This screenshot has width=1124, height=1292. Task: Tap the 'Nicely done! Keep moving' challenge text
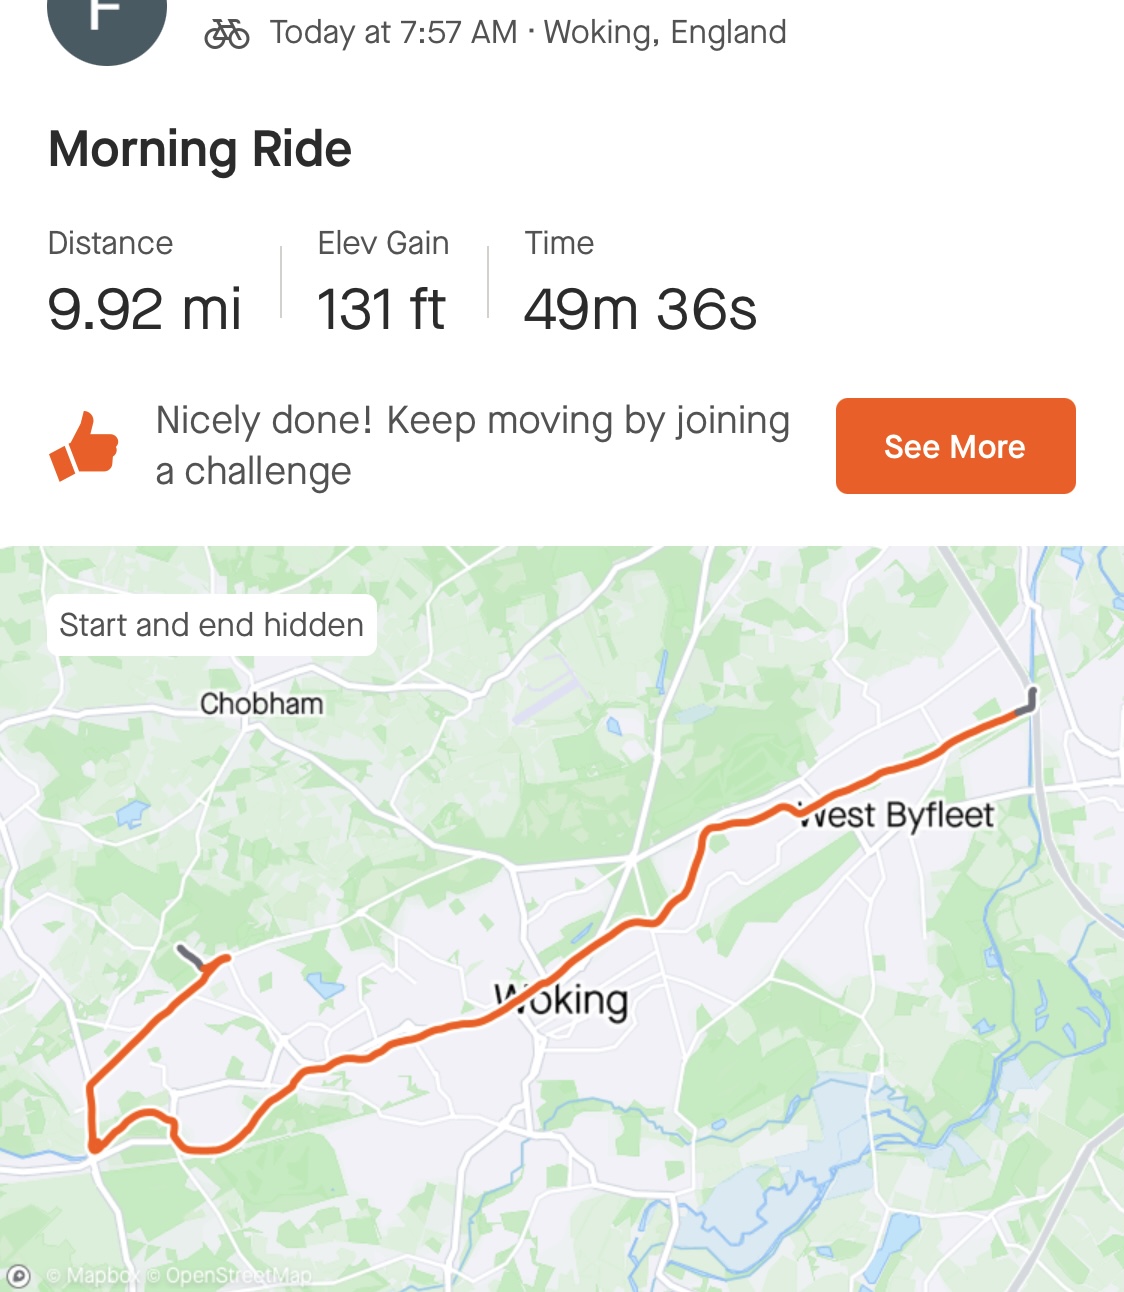coord(472,446)
